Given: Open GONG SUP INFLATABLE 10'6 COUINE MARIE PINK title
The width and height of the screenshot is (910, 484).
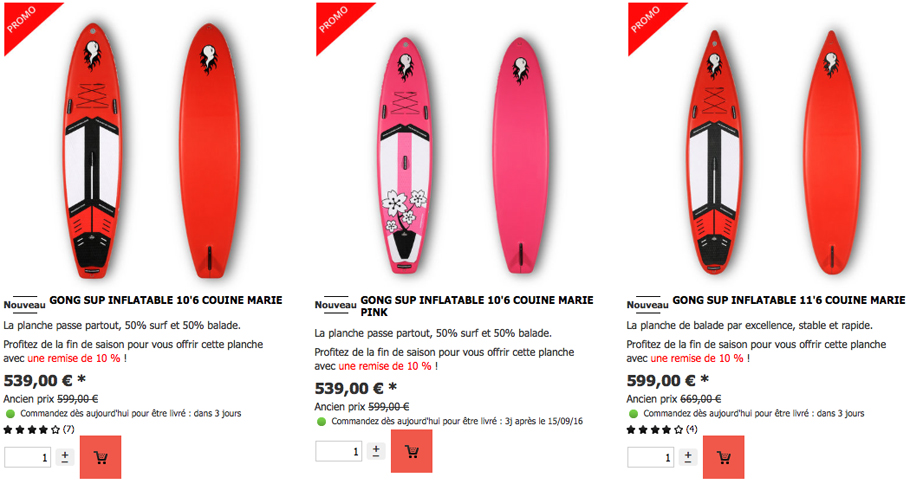Looking at the screenshot, I should tap(476, 306).
